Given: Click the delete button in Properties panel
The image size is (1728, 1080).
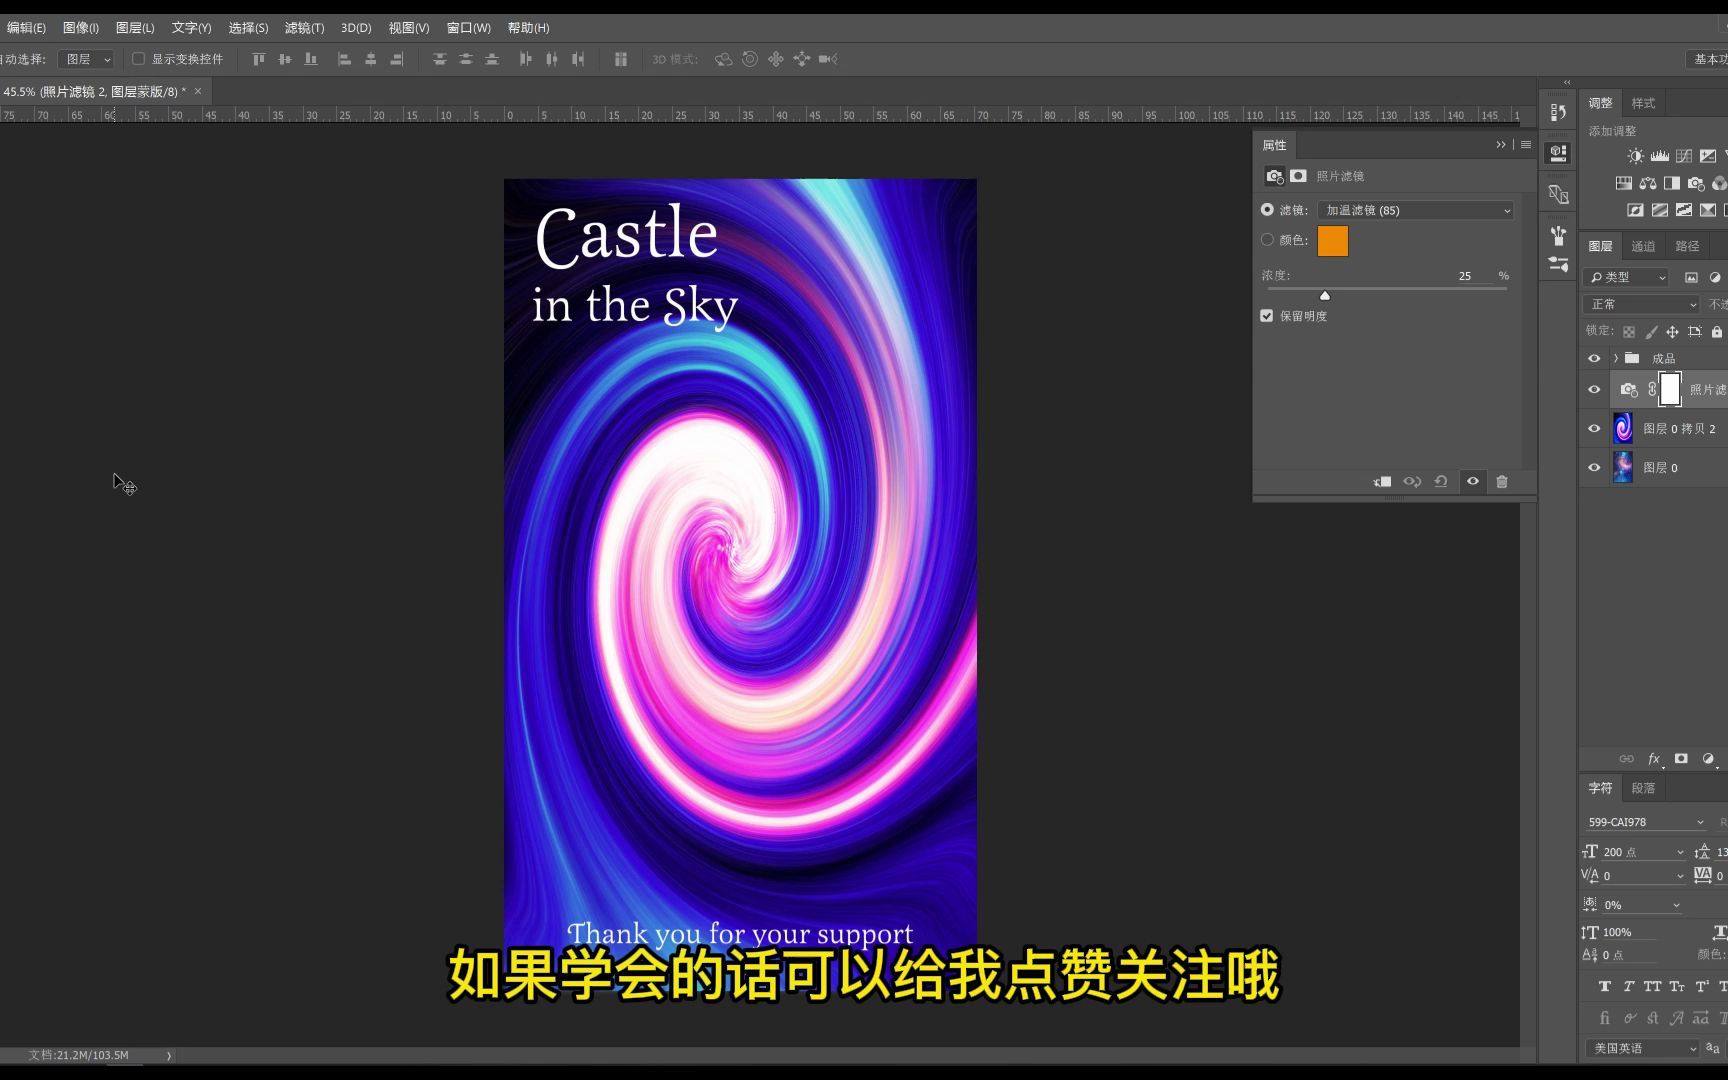Looking at the screenshot, I should click(1502, 481).
